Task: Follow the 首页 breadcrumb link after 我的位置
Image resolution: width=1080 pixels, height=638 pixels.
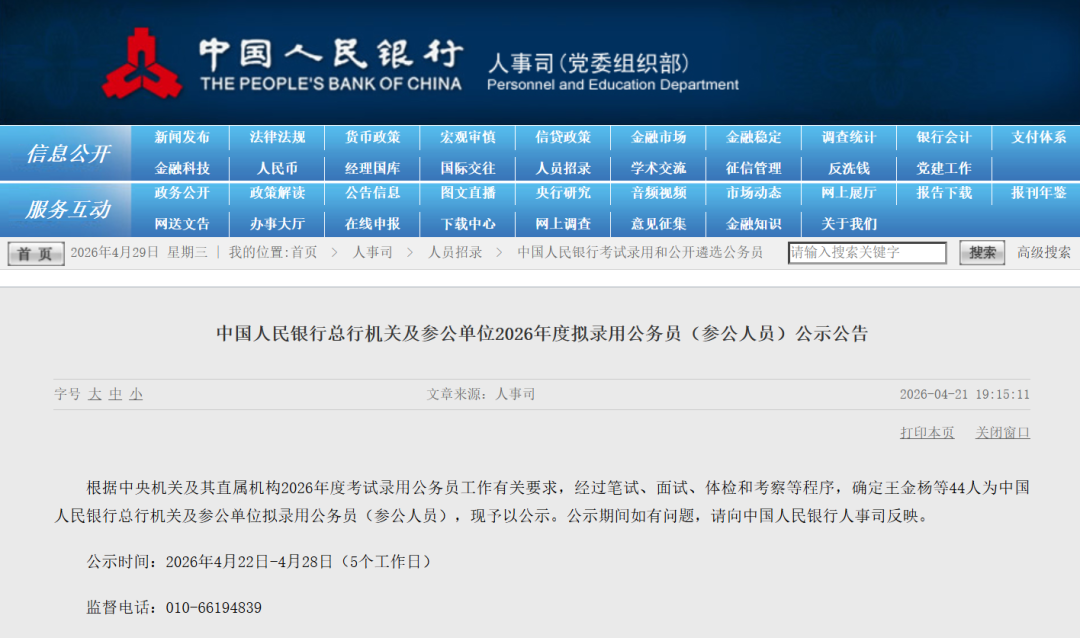Action: point(304,252)
